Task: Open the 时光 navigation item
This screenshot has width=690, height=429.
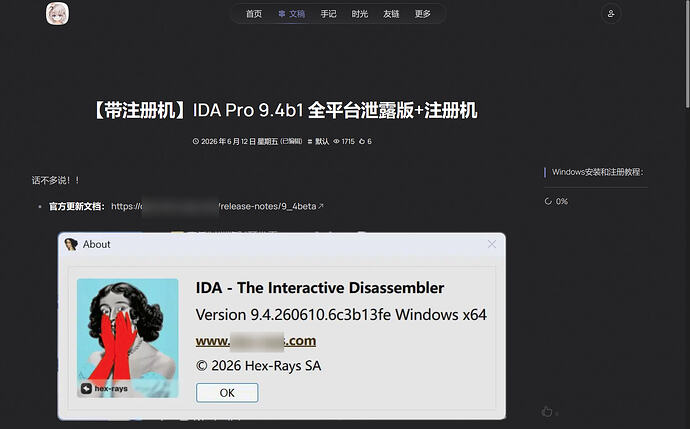Action: (x=360, y=14)
